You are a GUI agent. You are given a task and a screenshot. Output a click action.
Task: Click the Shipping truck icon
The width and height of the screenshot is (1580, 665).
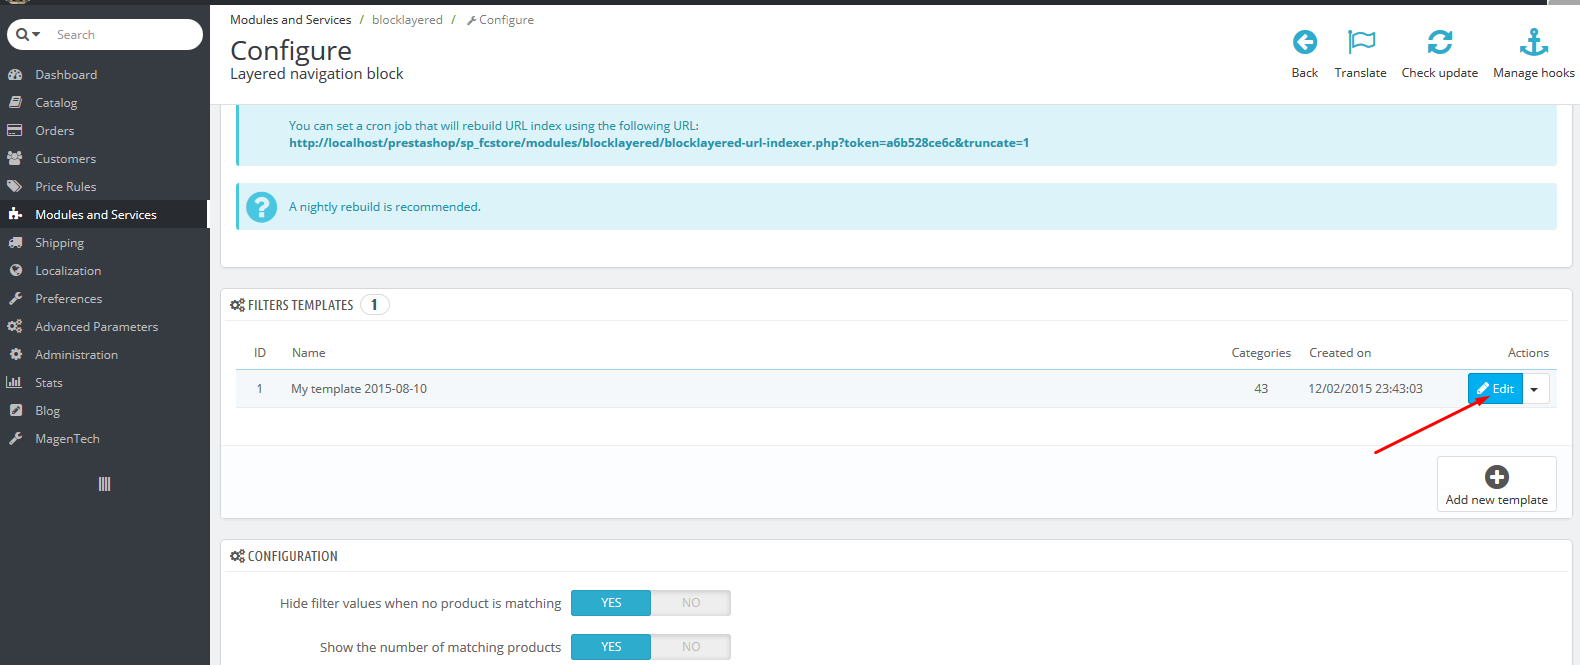coord(15,243)
